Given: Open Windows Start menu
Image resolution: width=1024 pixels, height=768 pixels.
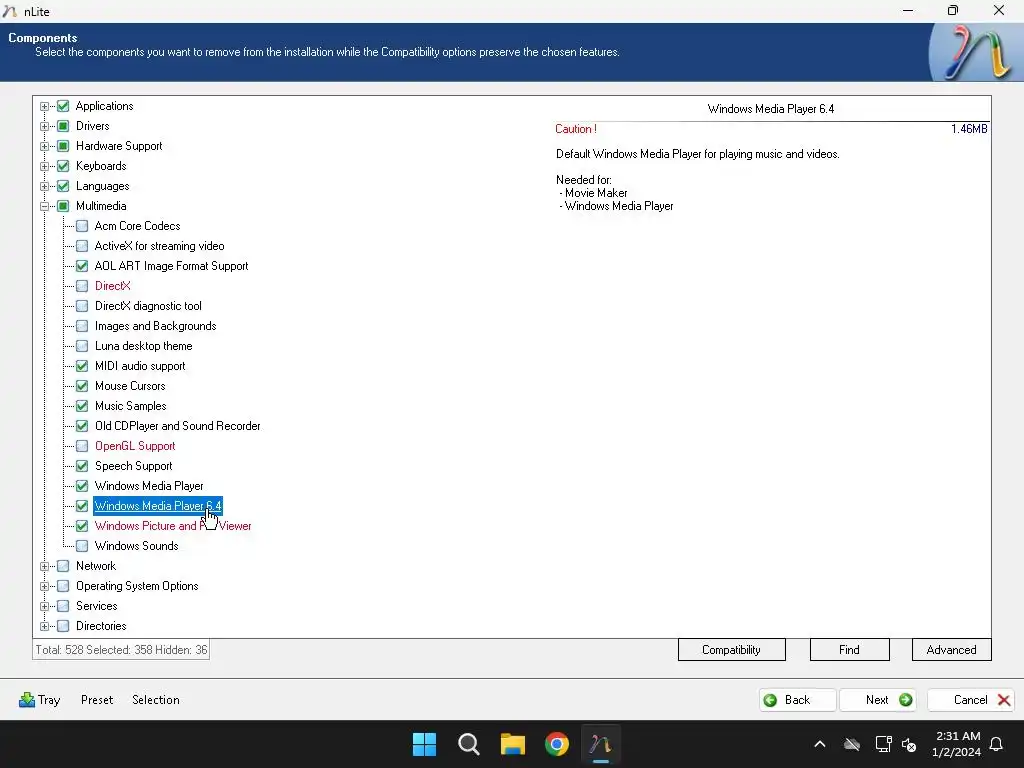Looking at the screenshot, I should [424, 744].
